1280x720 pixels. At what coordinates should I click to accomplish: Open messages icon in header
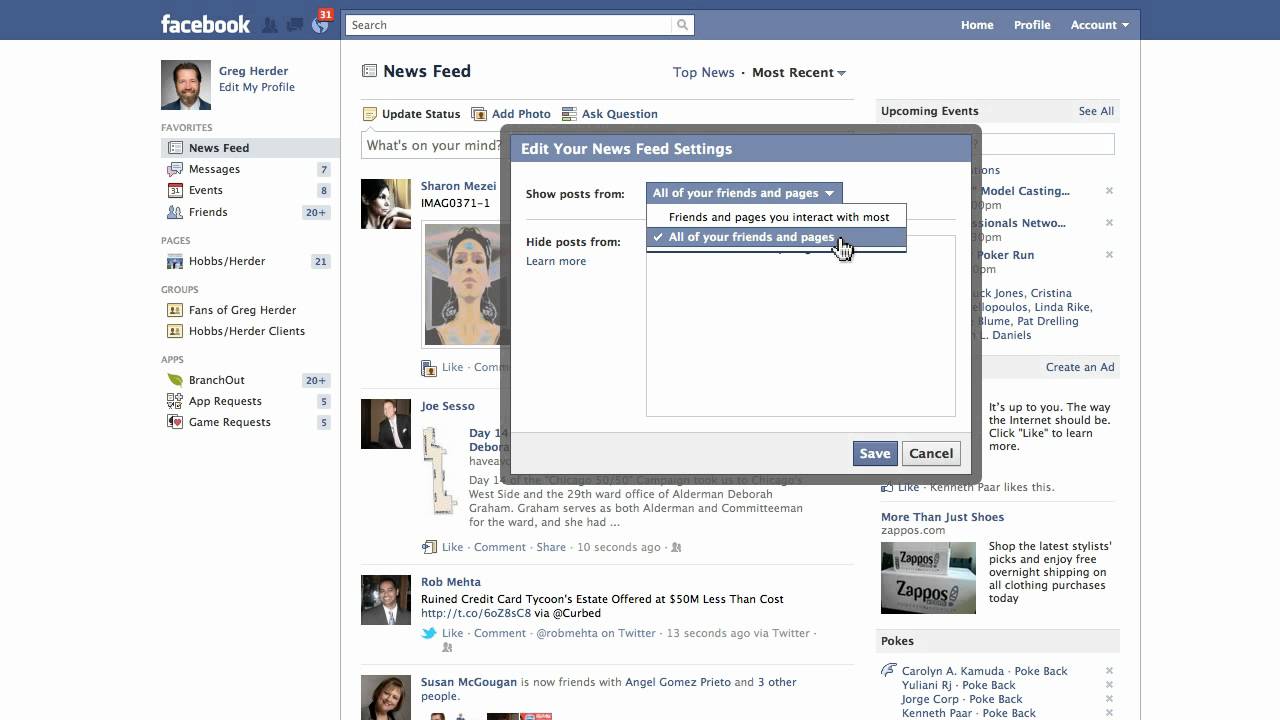coord(295,25)
